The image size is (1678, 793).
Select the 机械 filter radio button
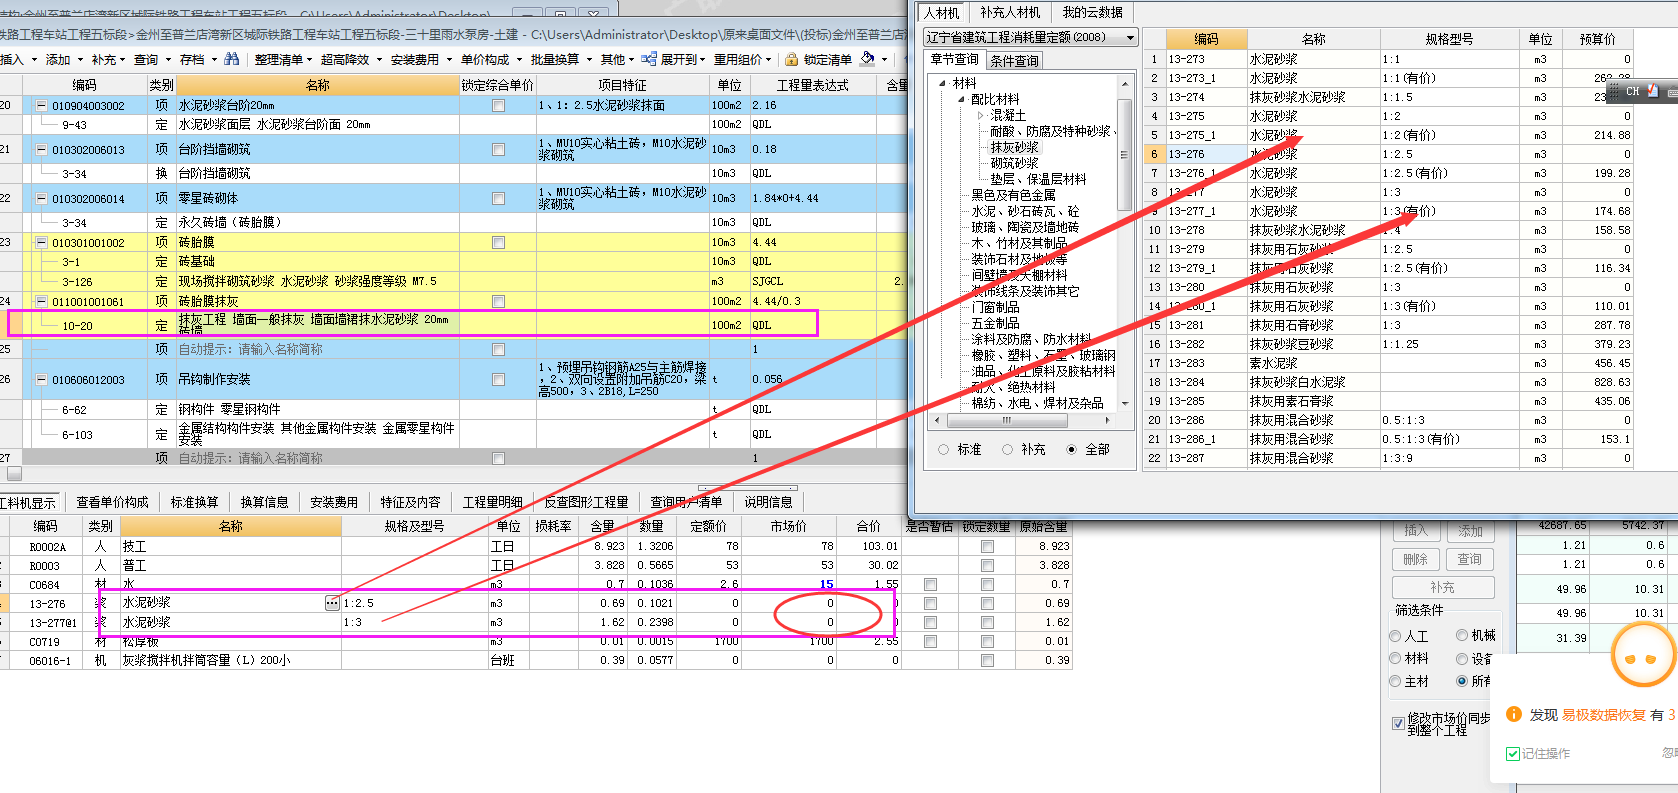pyautogui.click(x=1462, y=635)
